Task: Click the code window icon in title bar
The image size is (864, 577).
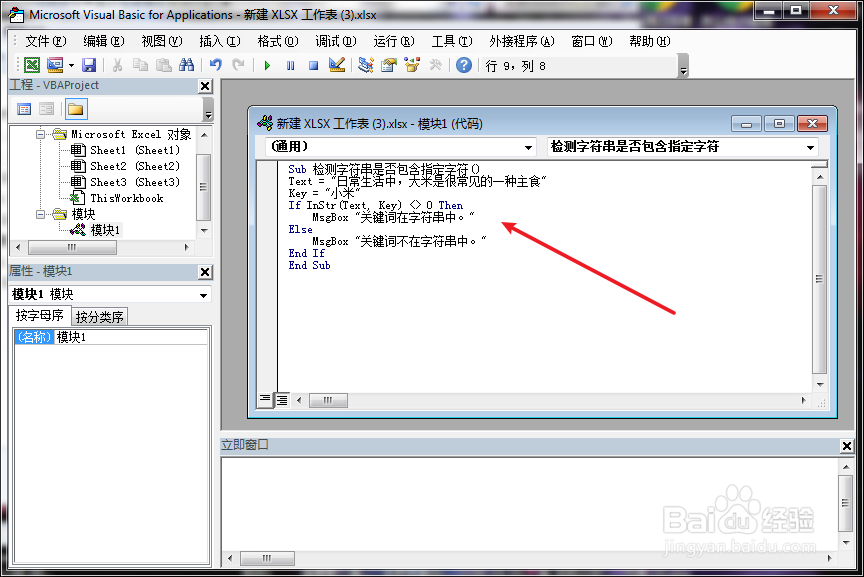Action: click(265, 123)
